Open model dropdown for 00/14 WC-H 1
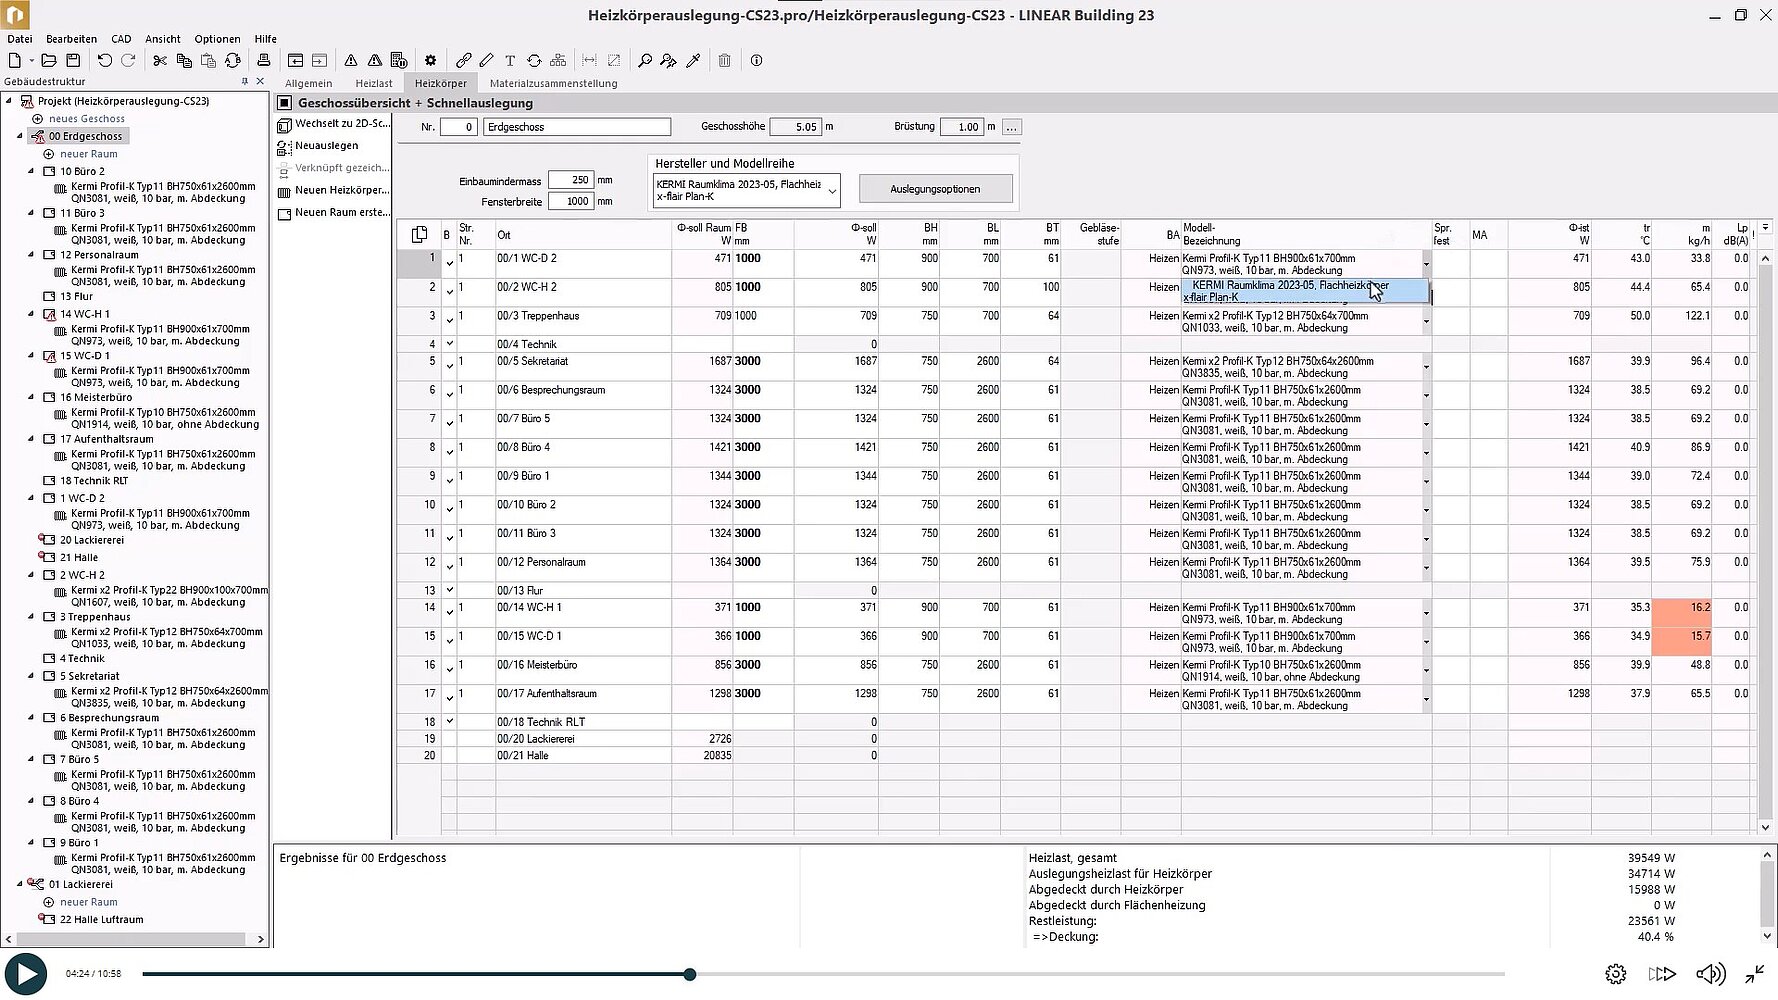Viewport: 1778px width, 1000px height. [x=1426, y=613]
